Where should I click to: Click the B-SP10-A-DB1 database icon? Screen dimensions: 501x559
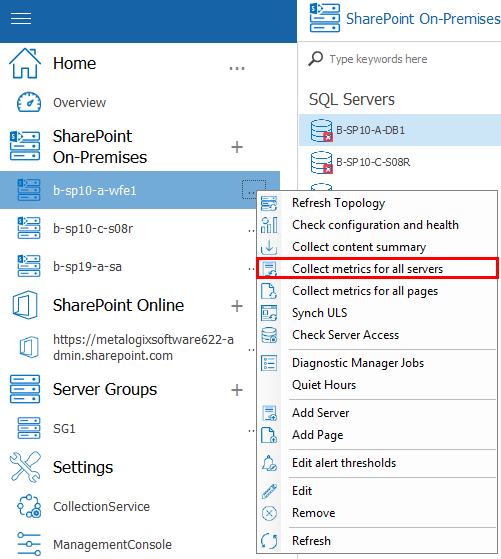[322, 130]
